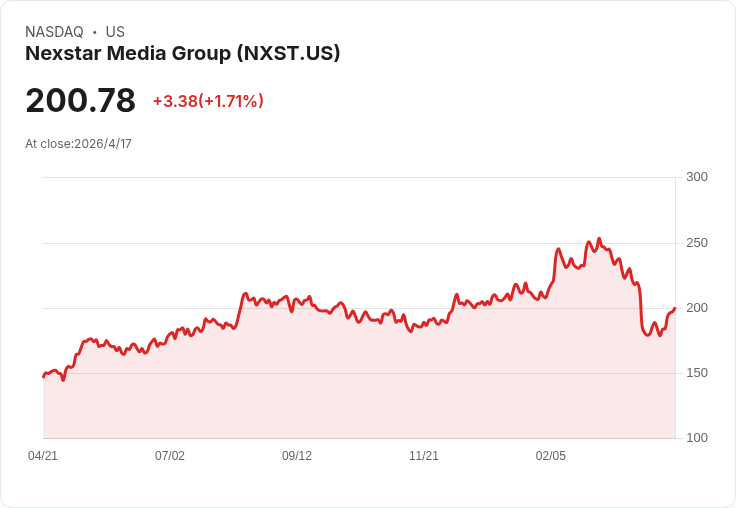Viewport: 736px width, 508px height.
Task: Click the leftmost start of the price line
Action: [x=43, y=377]
